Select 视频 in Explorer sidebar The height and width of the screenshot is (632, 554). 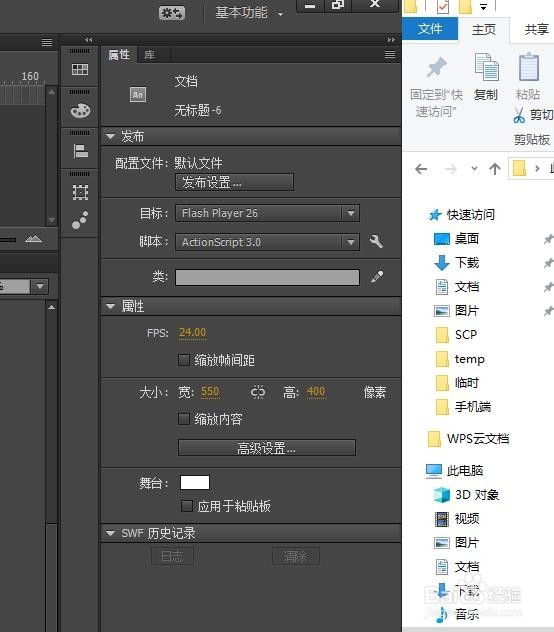tap(457, 519)
